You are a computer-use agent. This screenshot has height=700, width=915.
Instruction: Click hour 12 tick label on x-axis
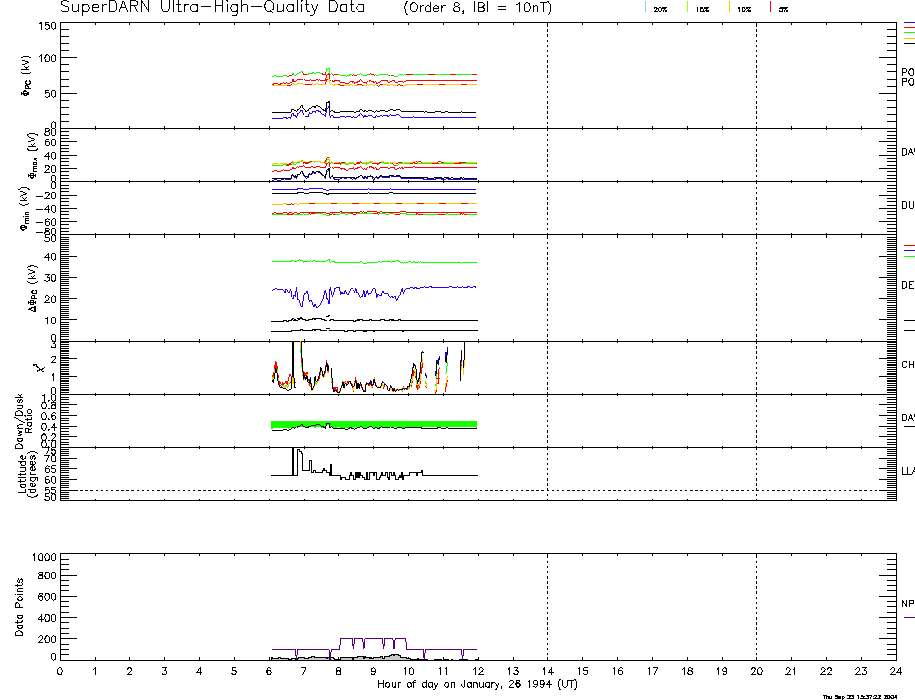[x=477, y=672]
